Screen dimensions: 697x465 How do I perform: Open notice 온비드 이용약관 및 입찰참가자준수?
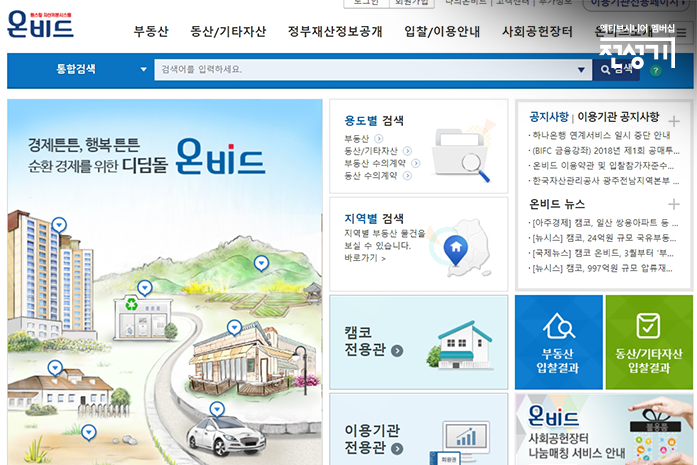[x=602, y=166]
